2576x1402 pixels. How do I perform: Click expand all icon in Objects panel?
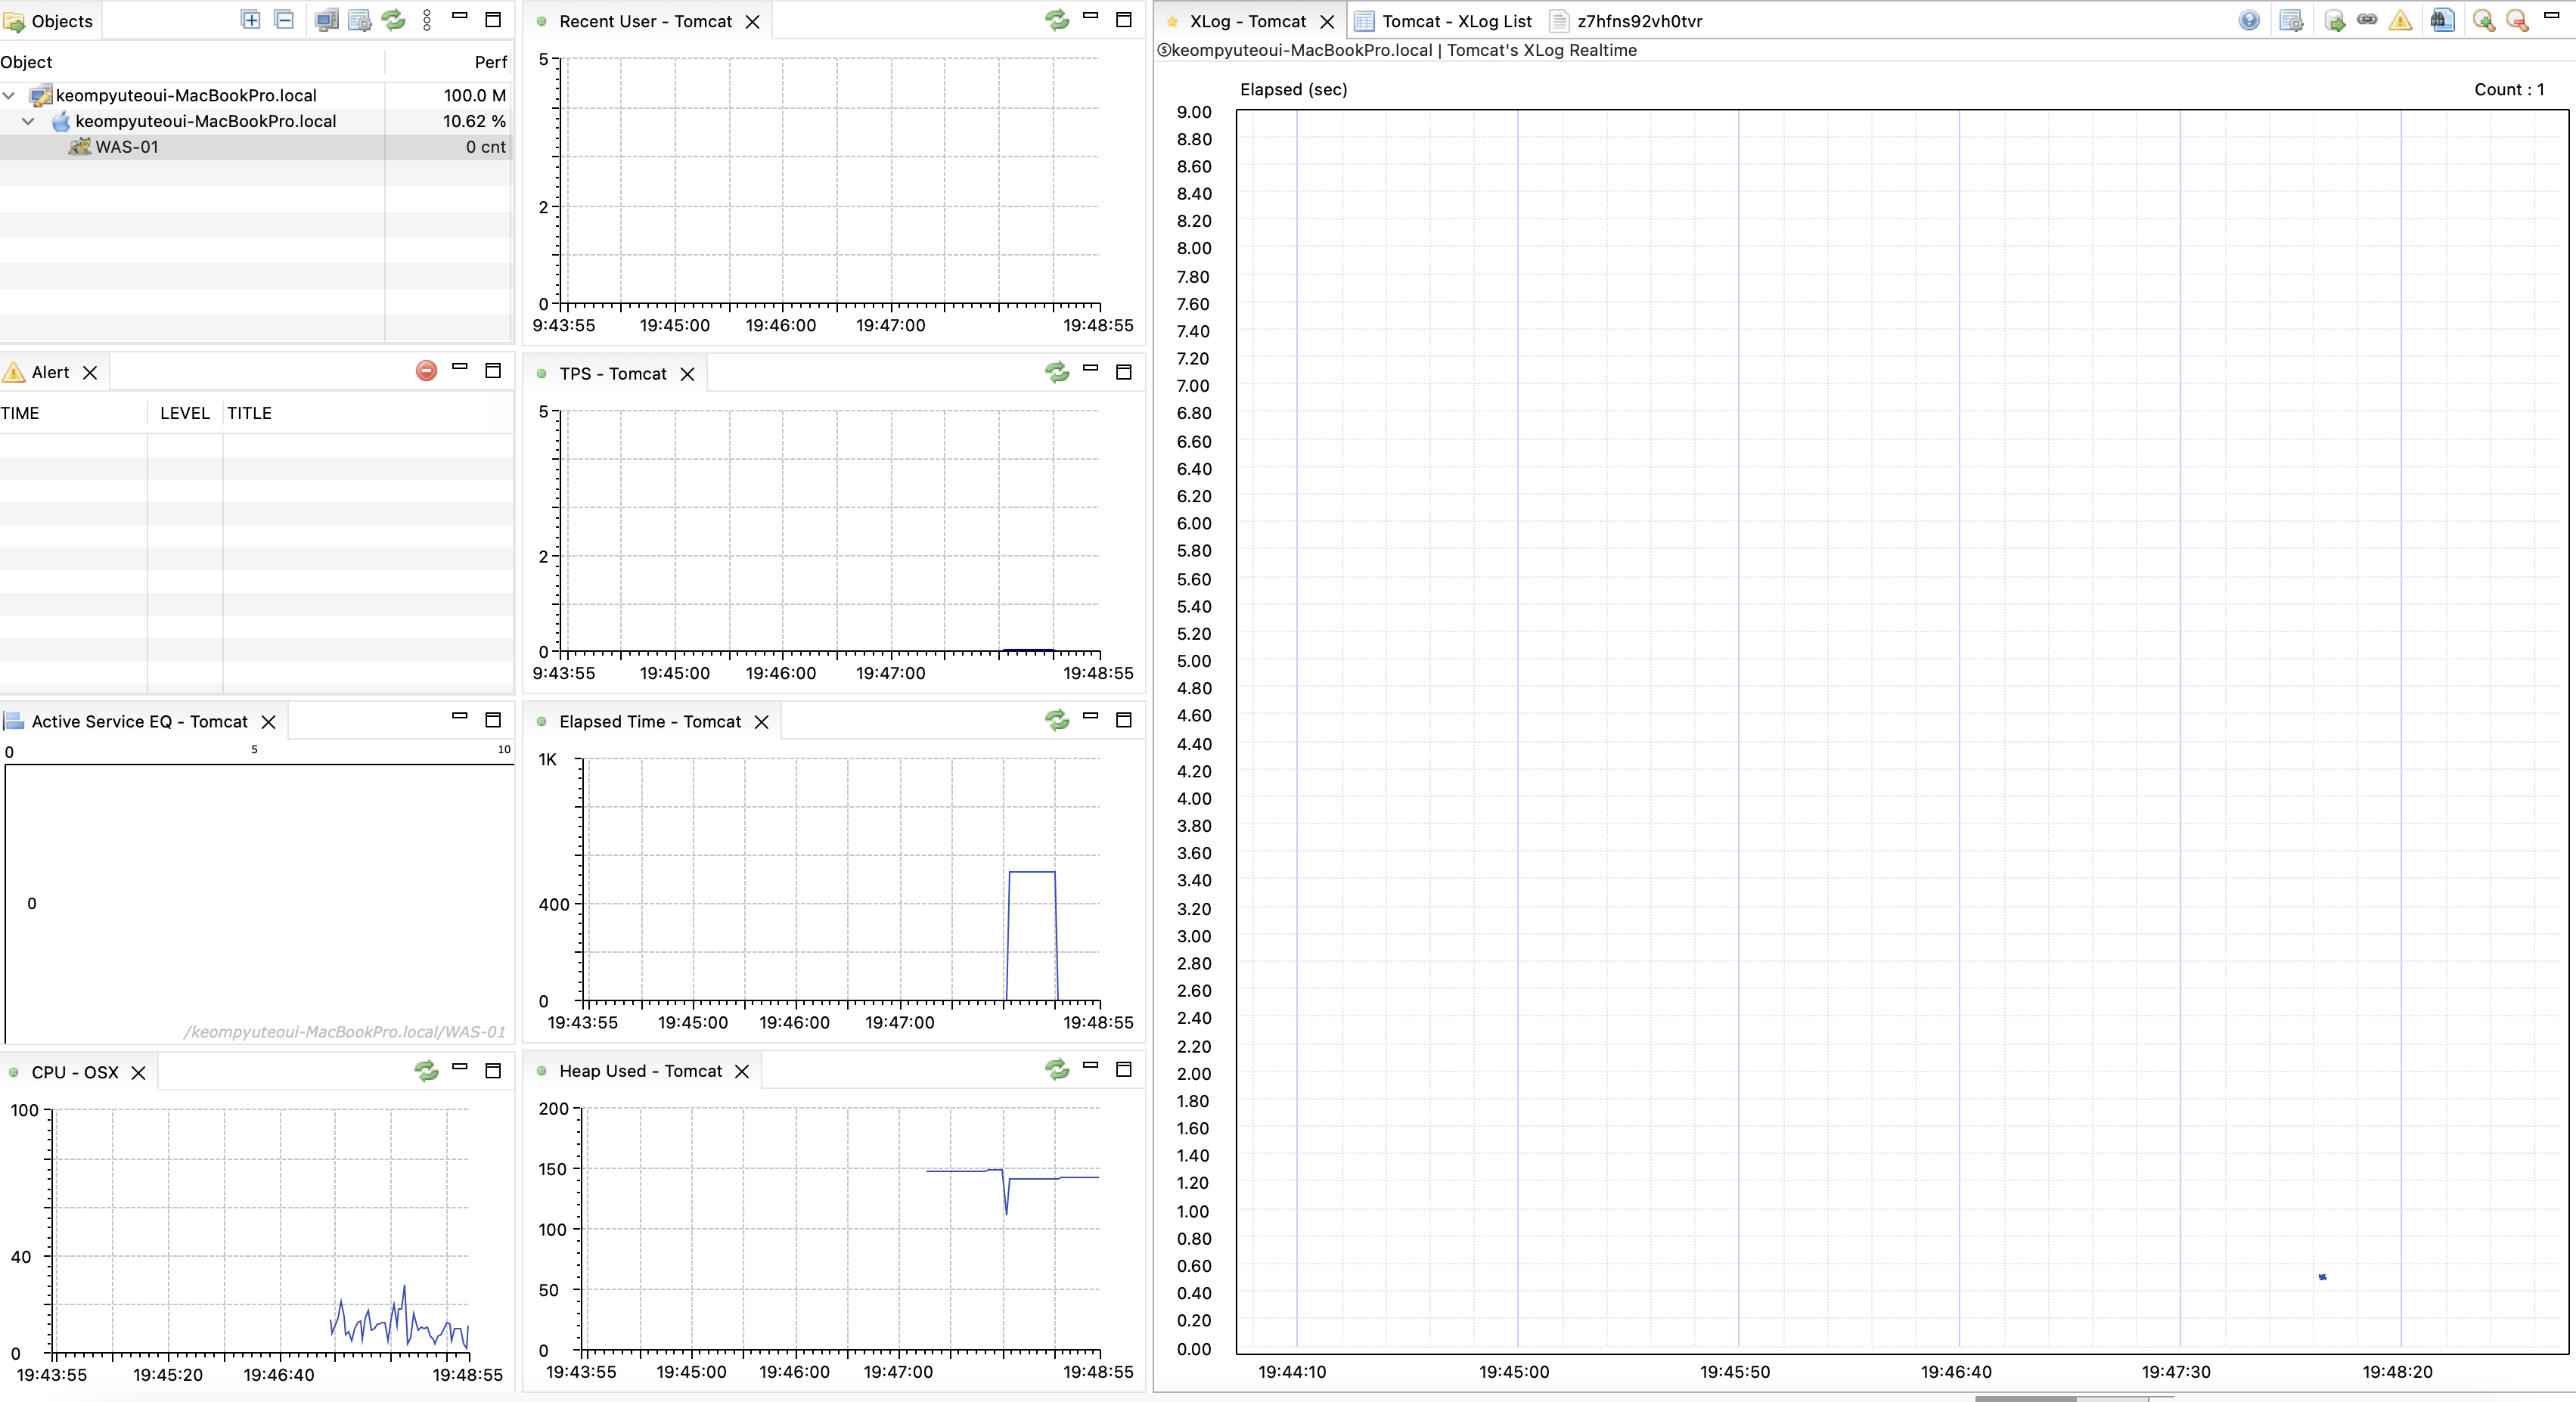[251, 20]
